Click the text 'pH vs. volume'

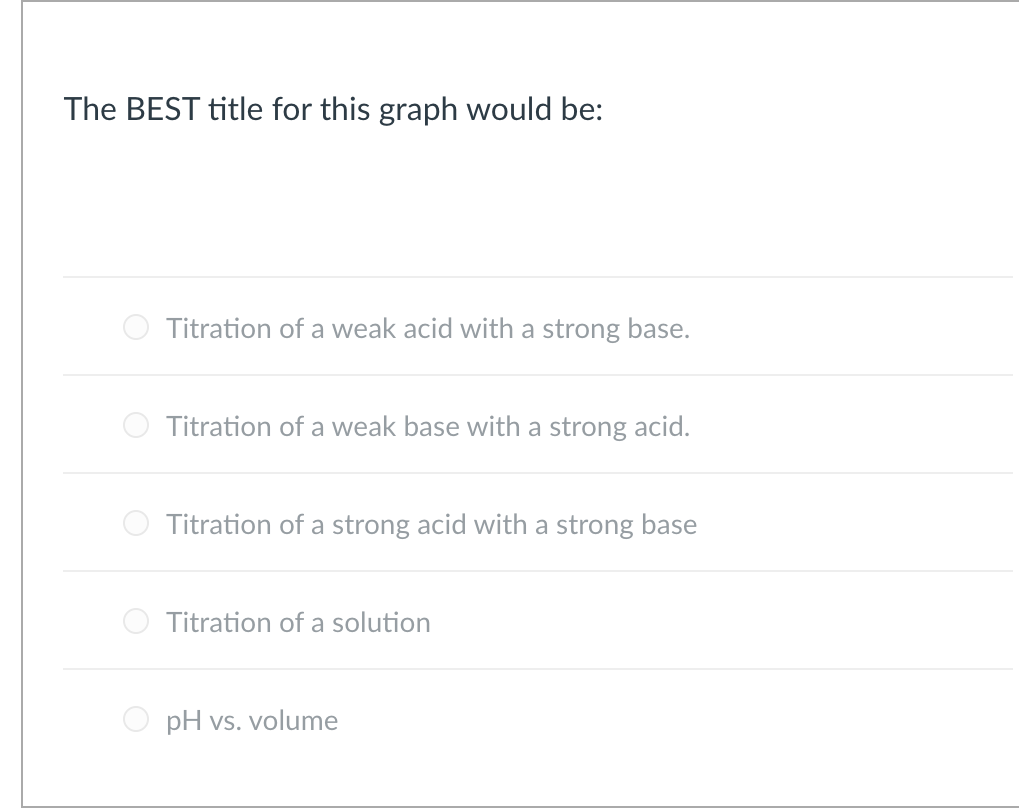pos(251,720)
